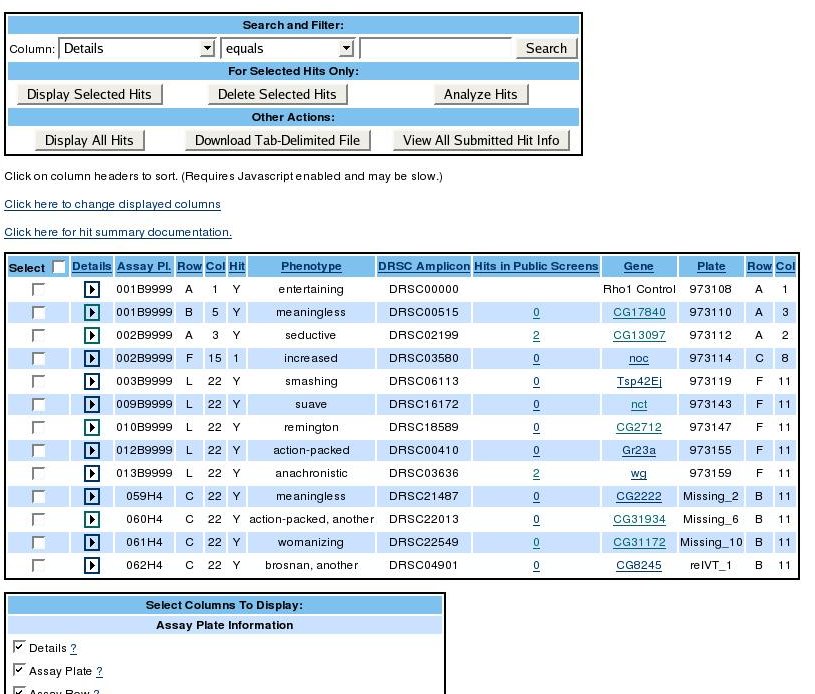
Task: Toggle the select-all checkbox in table header
Action: pos(59,267)
